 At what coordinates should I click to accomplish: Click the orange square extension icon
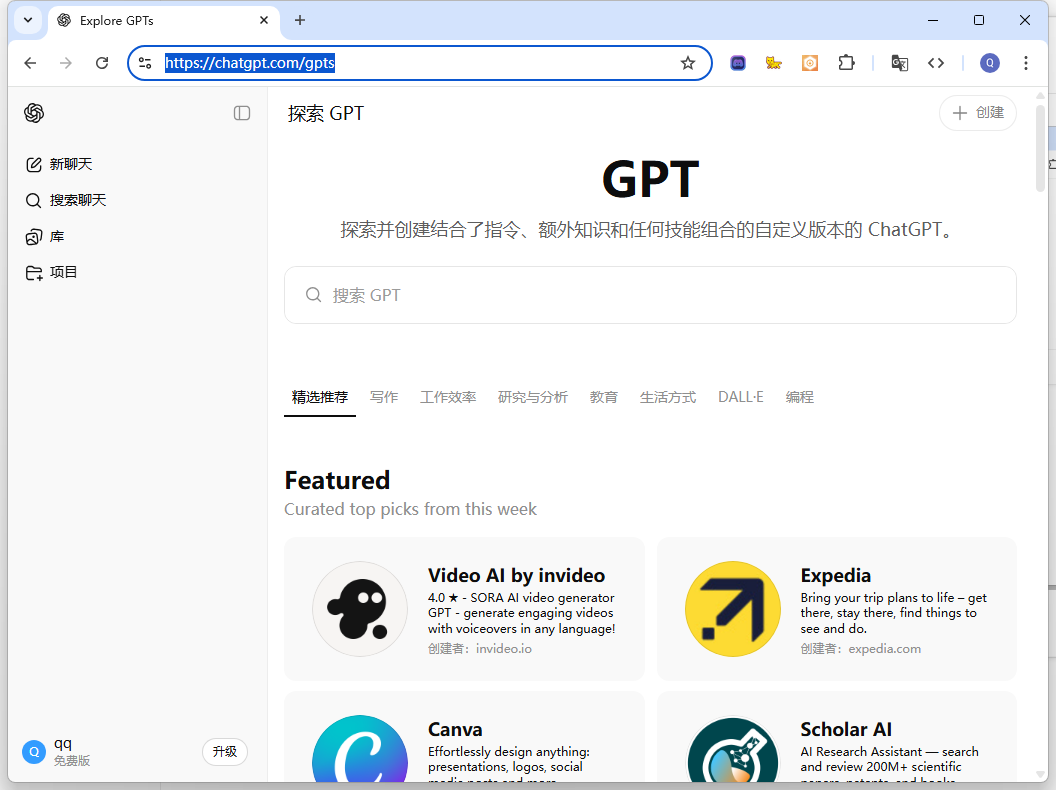(810, 63)
